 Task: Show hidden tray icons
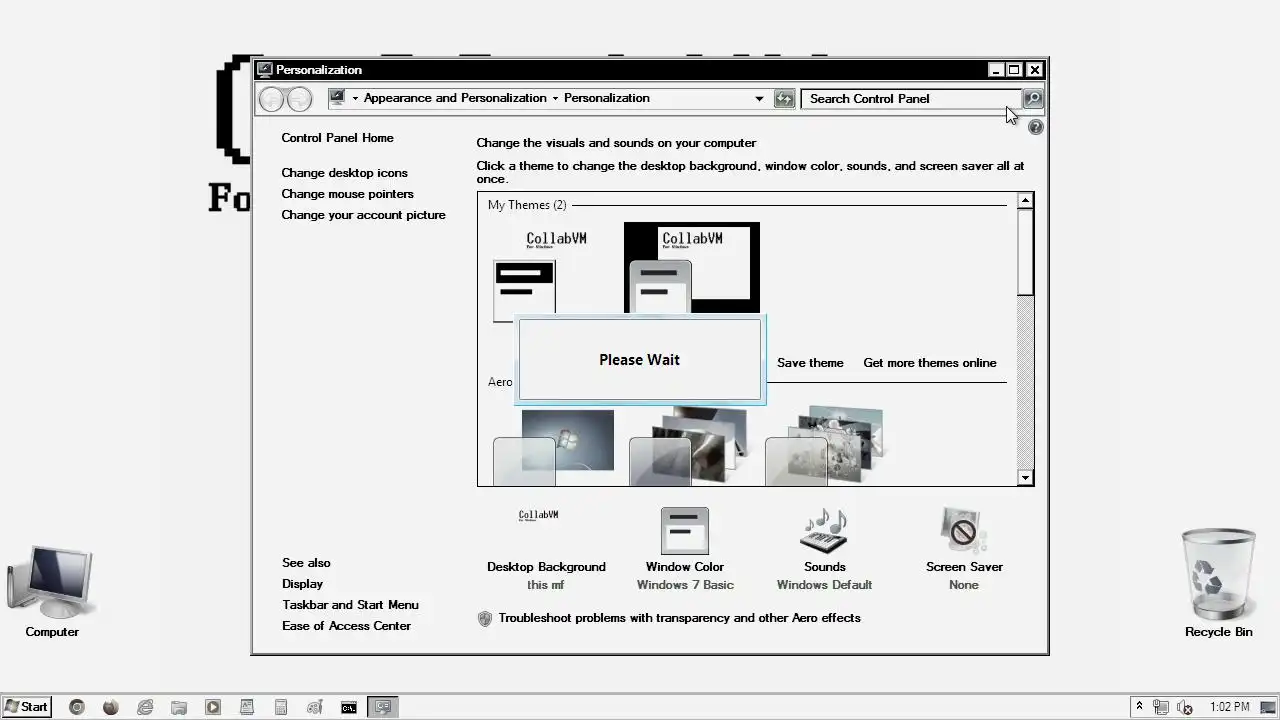tap(1139, 707)
